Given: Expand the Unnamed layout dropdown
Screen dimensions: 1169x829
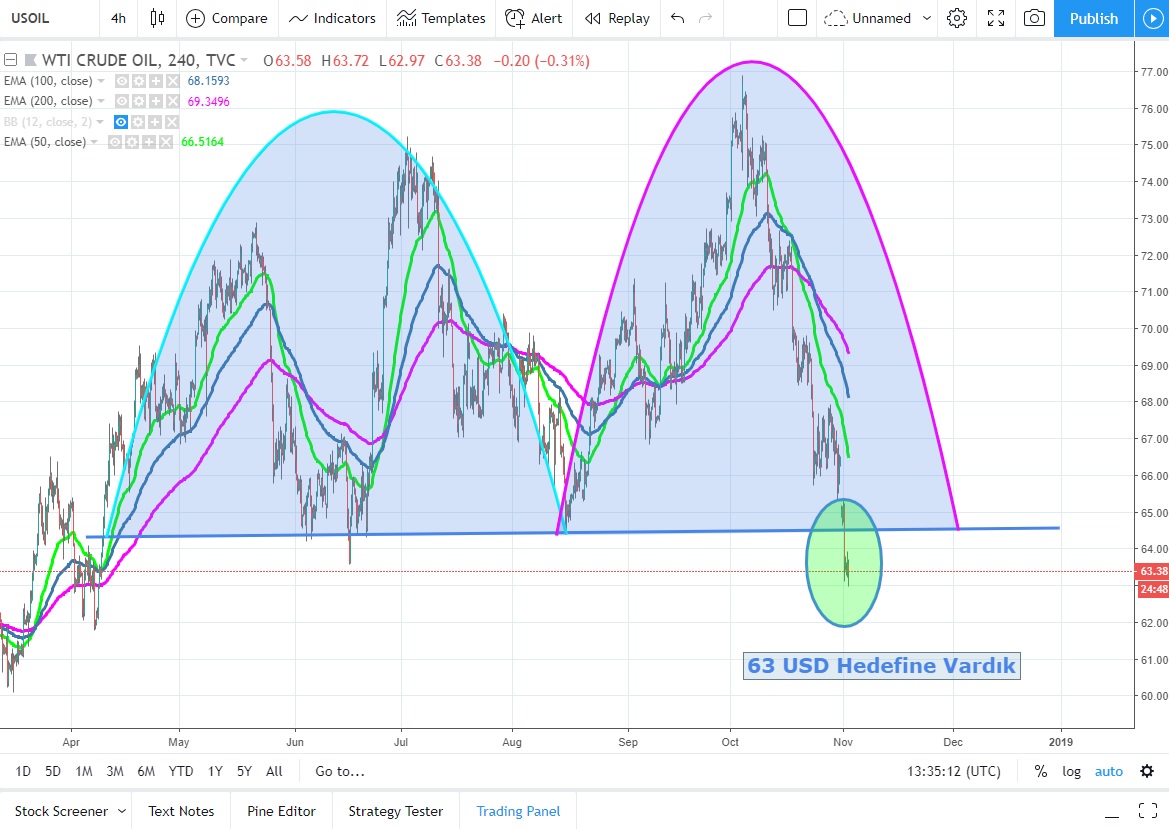Looking at the screenshot, I should [x=926, y=18].
